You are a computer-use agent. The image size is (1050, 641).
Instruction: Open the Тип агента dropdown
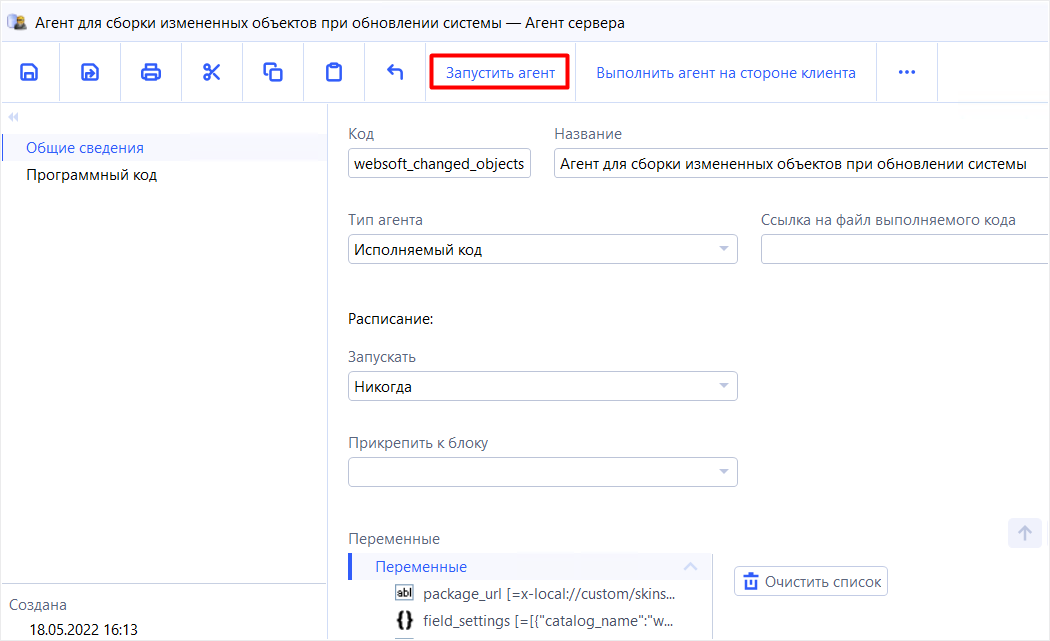(723, 248)
